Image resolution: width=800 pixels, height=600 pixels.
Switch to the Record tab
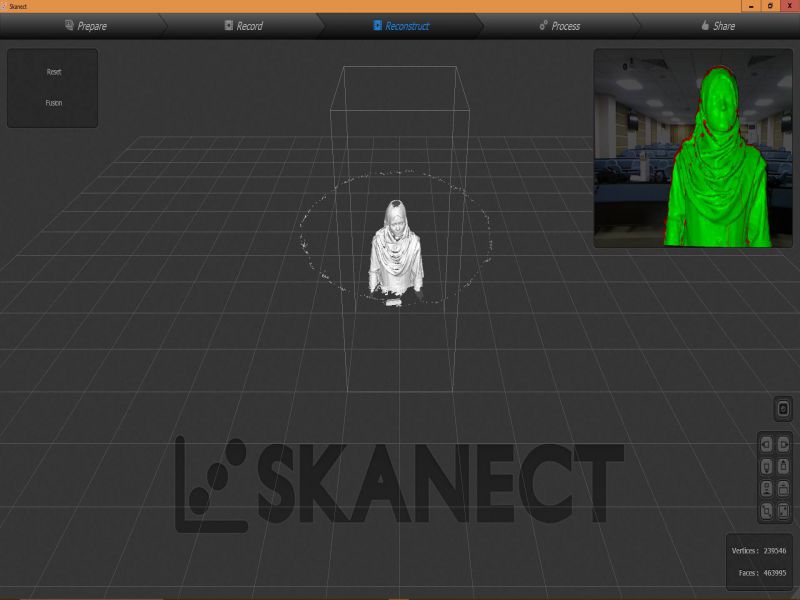click(244, 26)
